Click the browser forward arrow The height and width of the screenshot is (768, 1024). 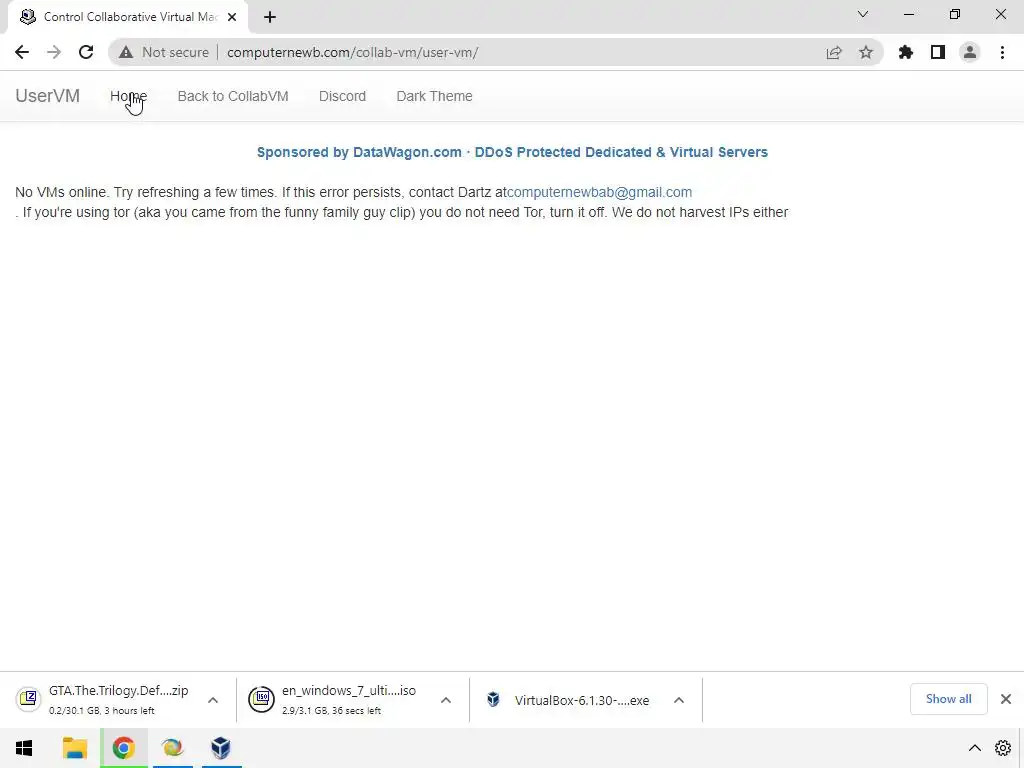[54, 52]
